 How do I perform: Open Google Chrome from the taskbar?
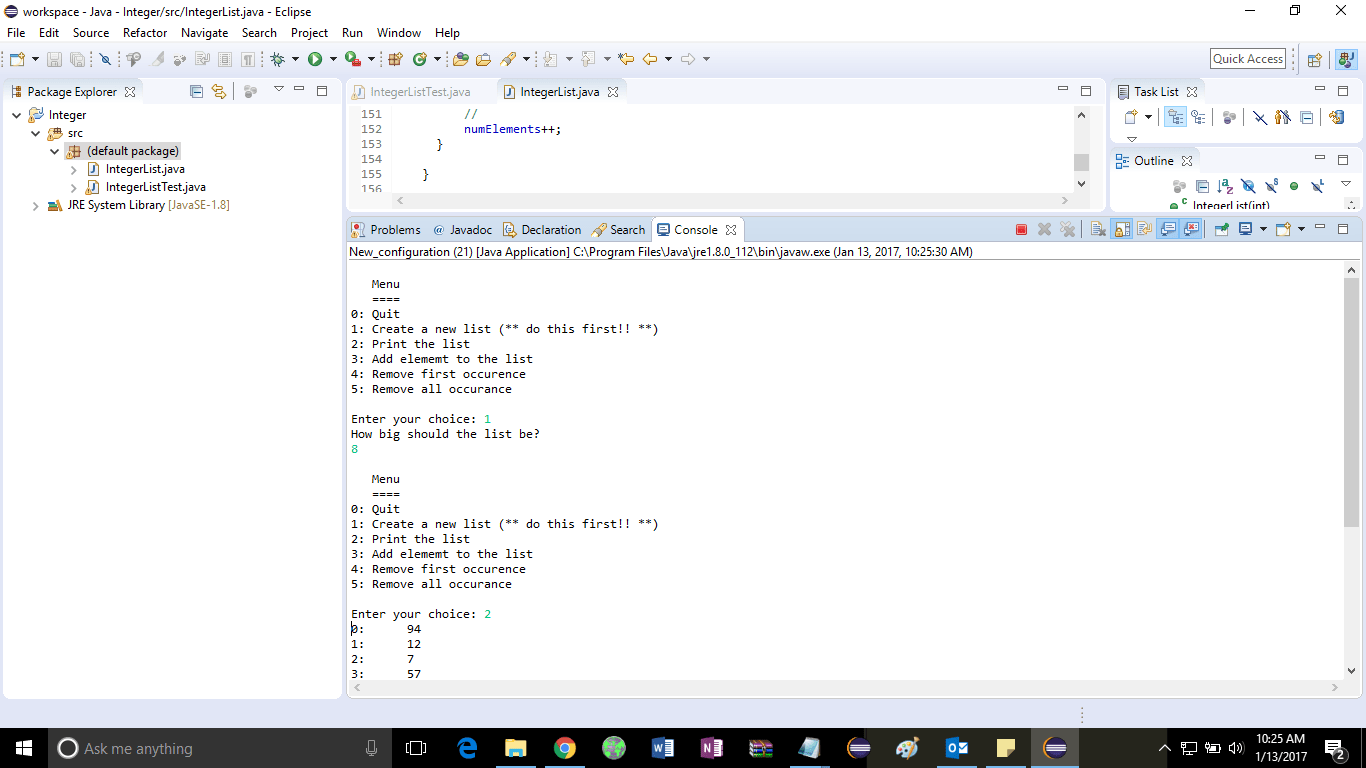pyautogui.click(x=565, y=748)
